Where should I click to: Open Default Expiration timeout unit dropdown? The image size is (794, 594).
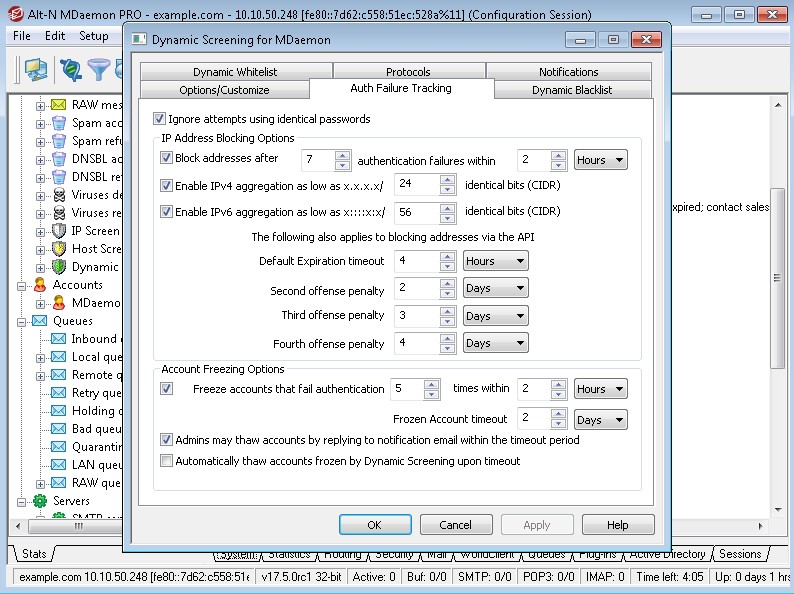[495, 261]
